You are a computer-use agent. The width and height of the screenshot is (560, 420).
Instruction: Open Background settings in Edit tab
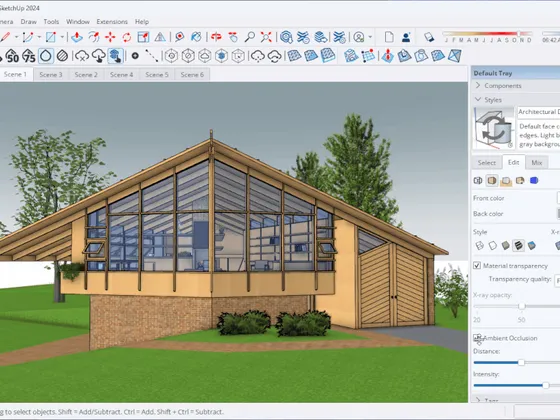[x=506, y=180]
